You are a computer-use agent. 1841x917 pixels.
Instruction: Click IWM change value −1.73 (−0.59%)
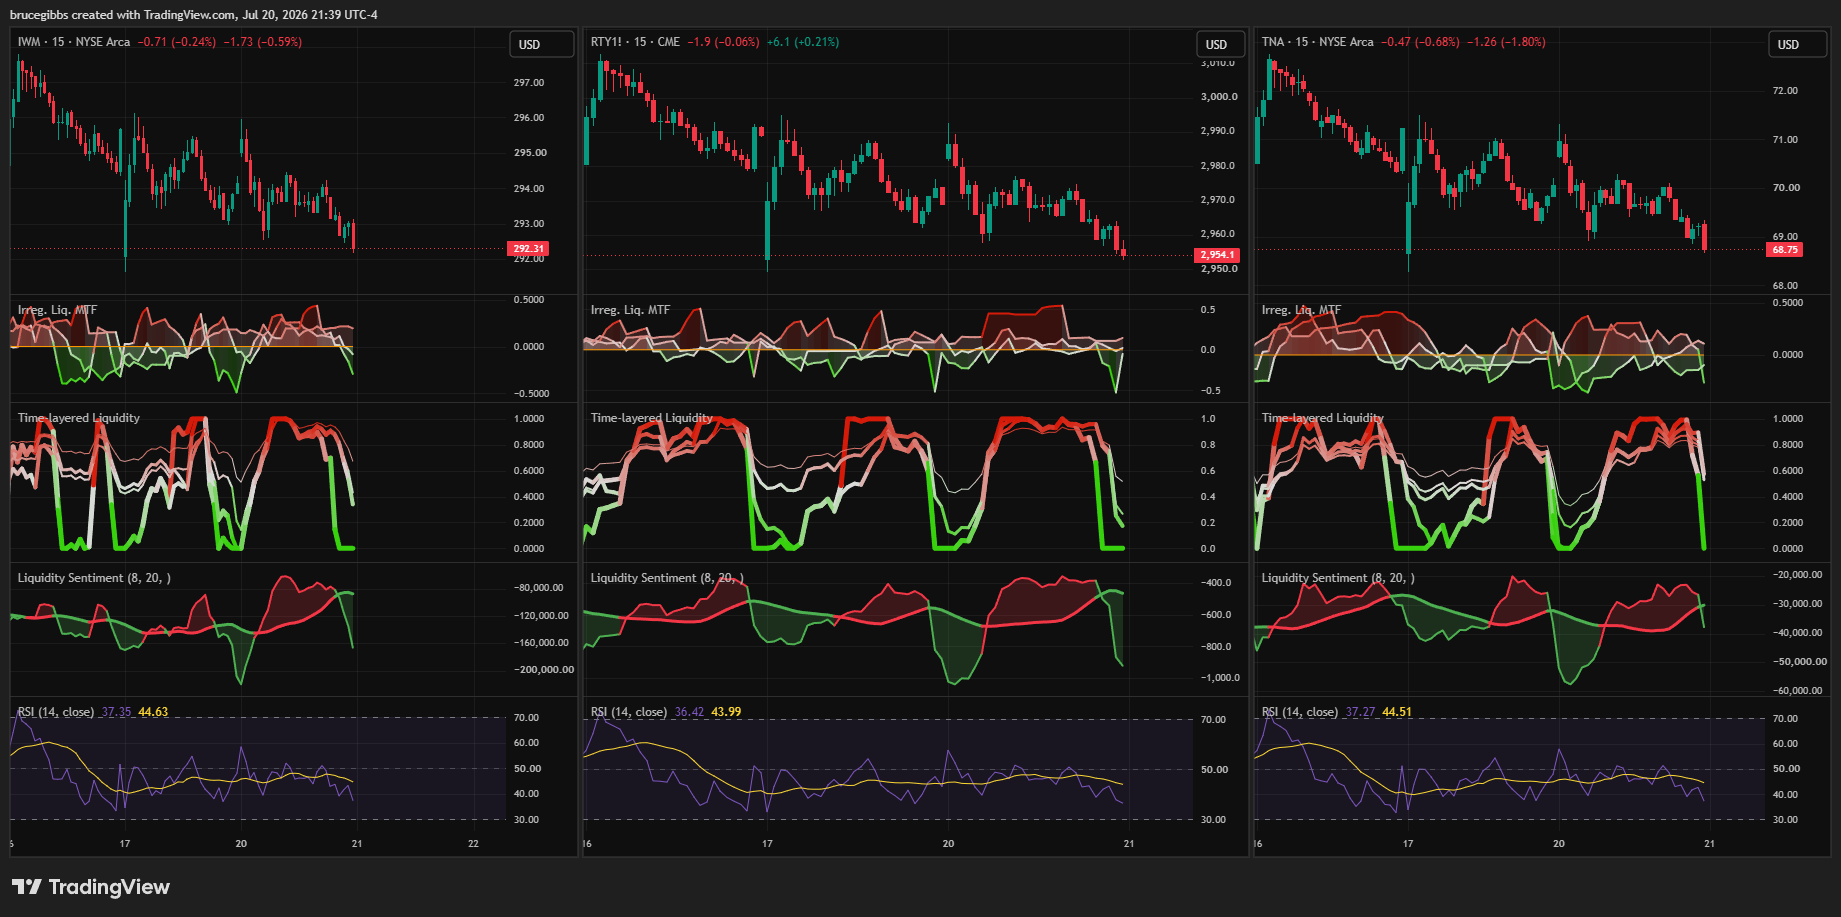263,42
